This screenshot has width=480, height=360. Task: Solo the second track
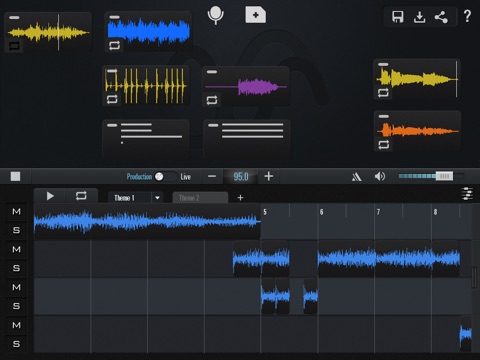click(16, 268)
